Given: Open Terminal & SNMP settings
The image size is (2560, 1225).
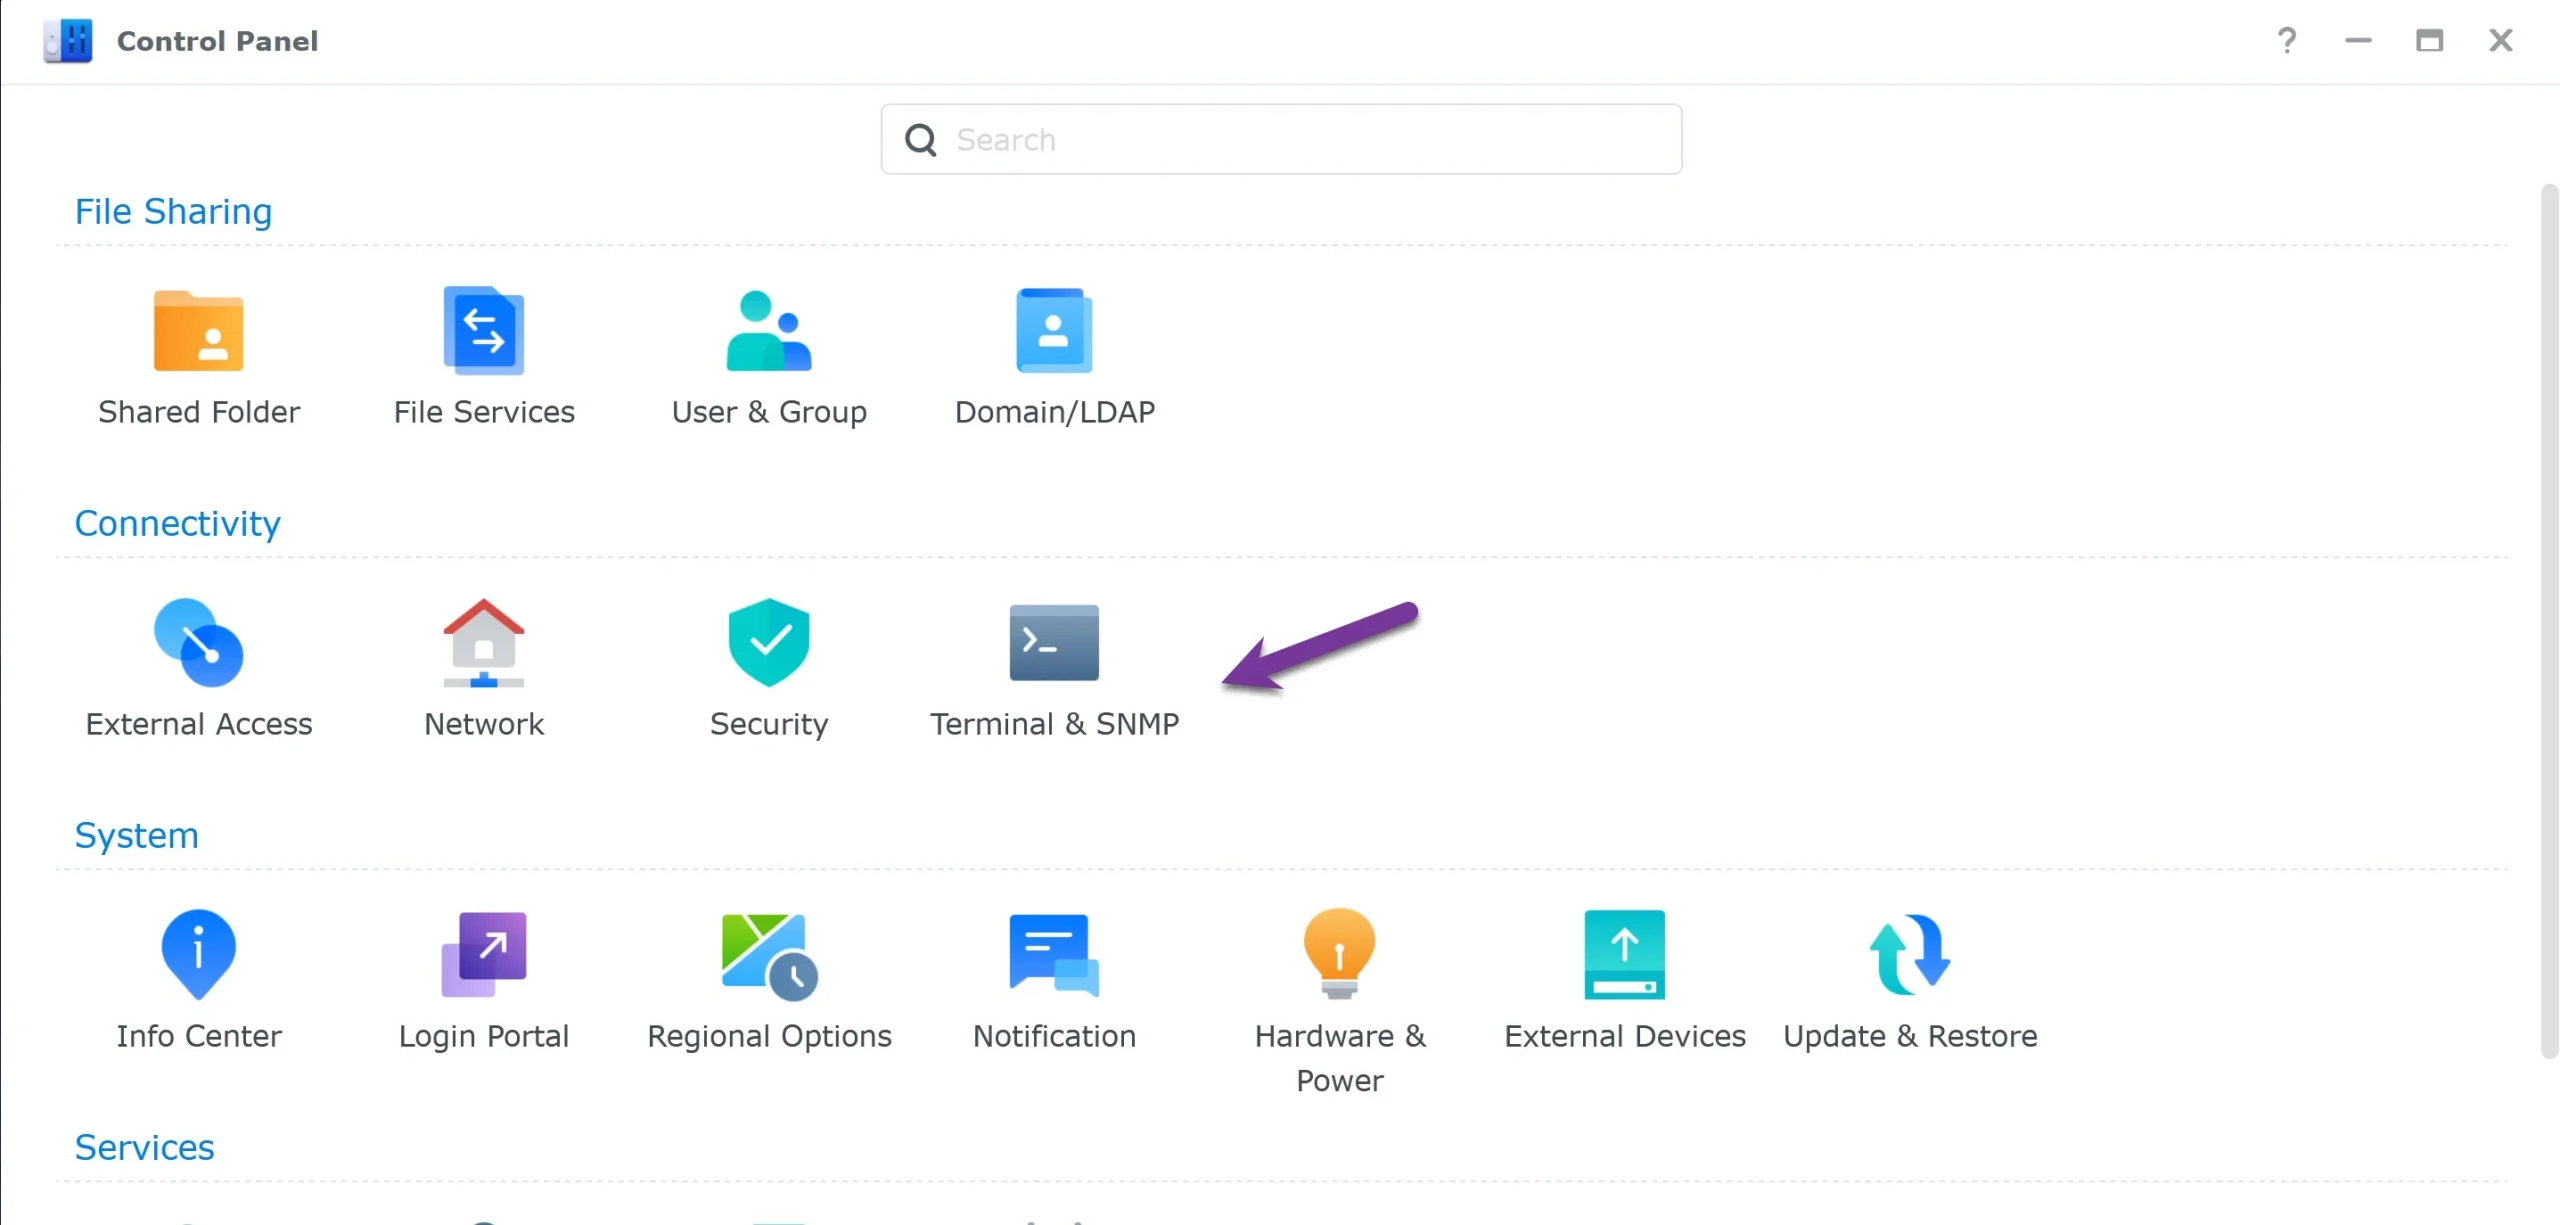Looking at the screenshot, I should tap(1054, 644).
